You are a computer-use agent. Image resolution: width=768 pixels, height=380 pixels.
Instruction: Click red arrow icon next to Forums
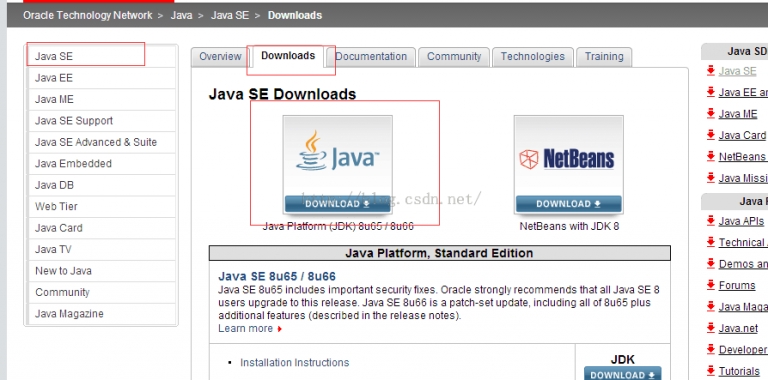tap(711, 285)
